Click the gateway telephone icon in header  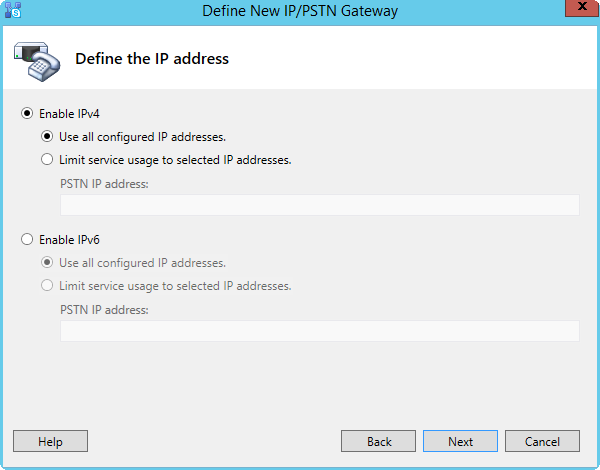tap(37, 62)
